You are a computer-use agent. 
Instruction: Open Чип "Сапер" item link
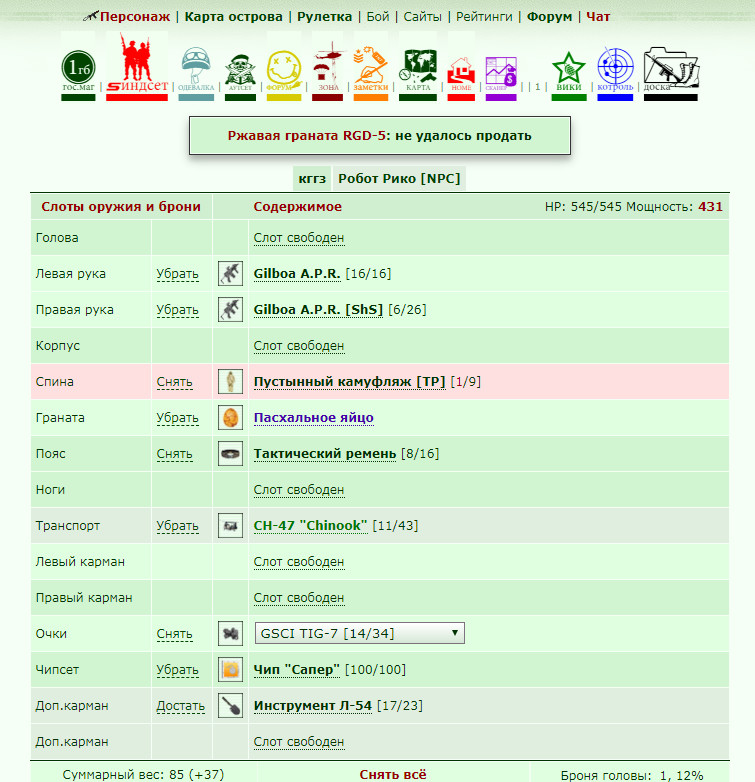297,669
